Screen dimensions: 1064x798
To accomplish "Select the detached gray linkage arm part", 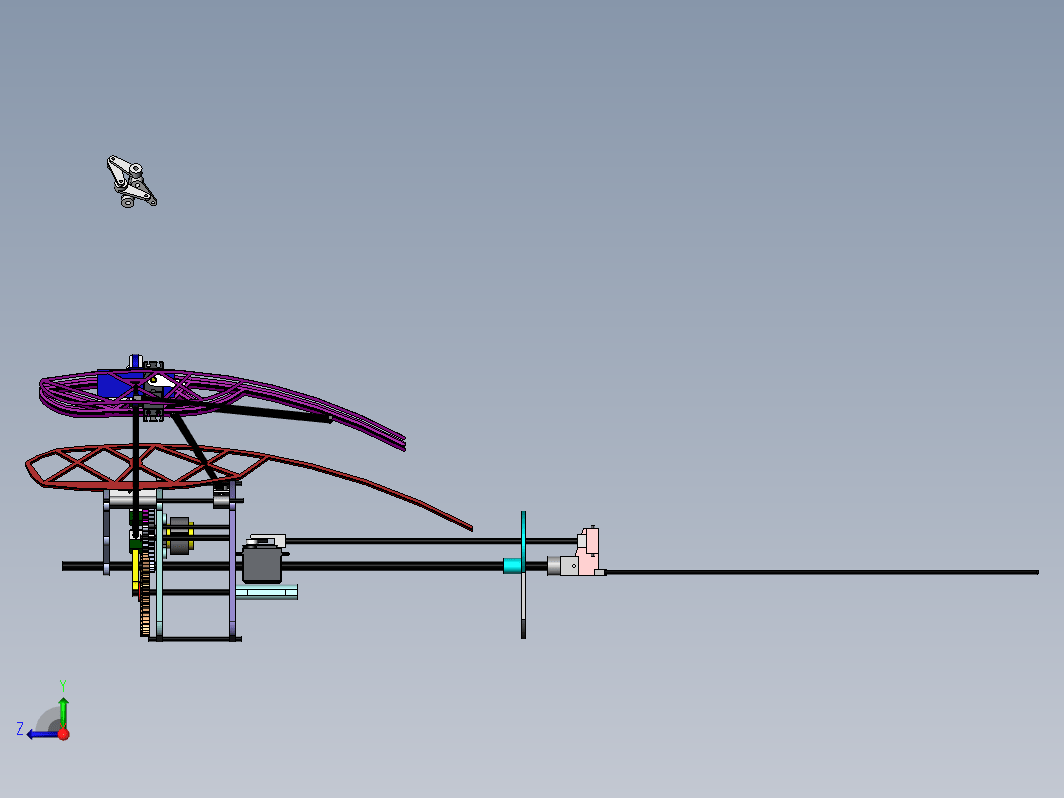I will [x=131, y=182].
